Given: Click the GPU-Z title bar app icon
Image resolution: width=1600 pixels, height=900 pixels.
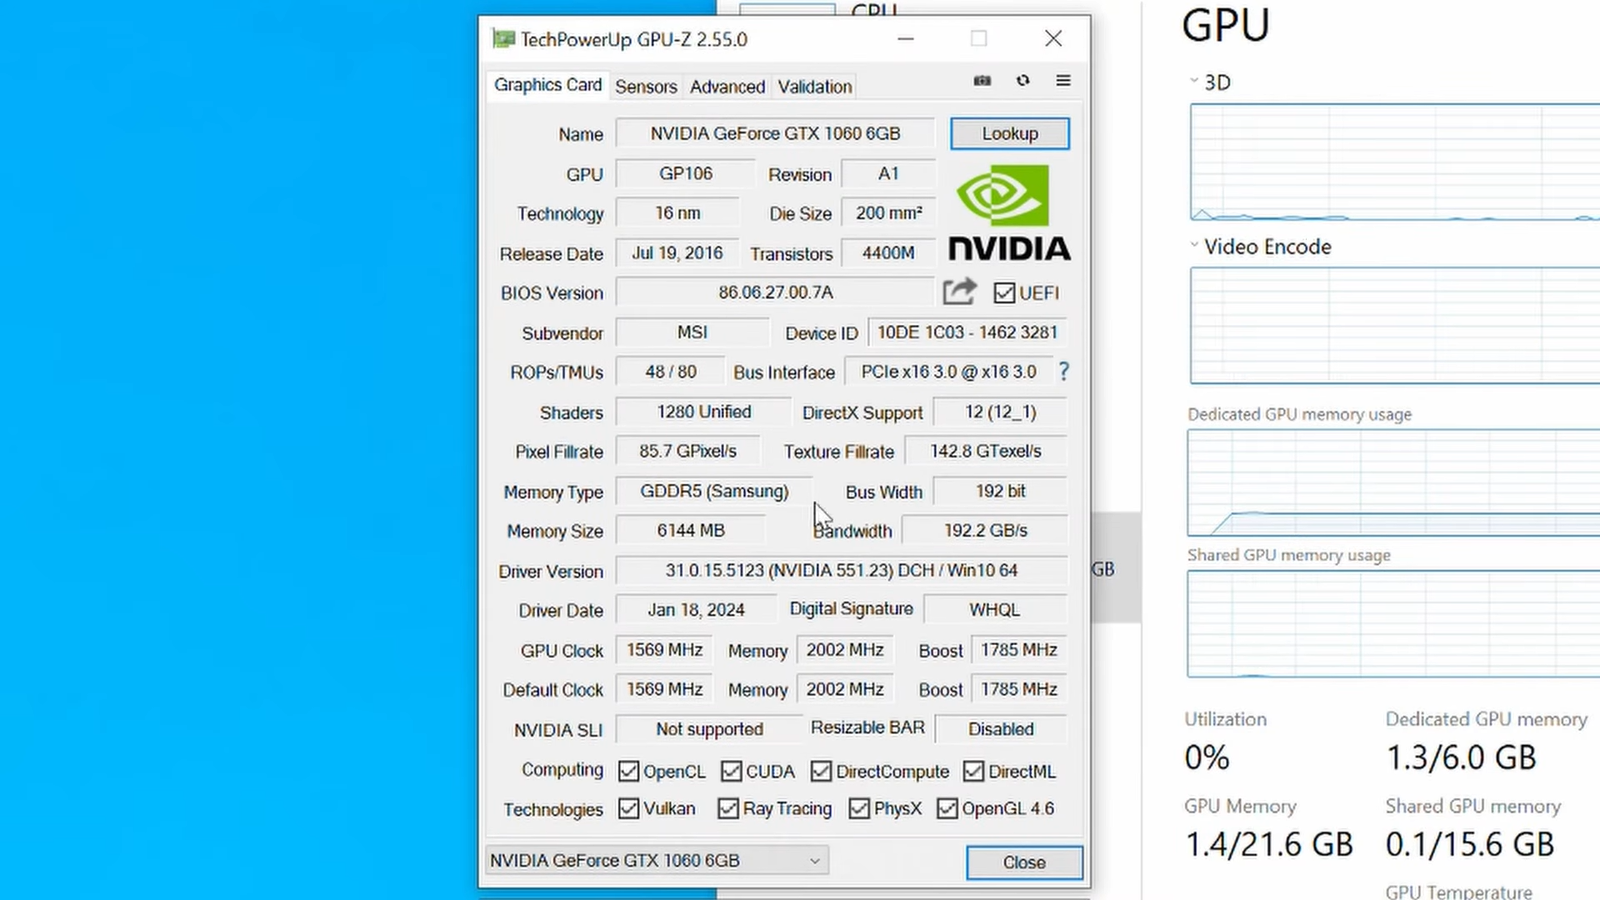Looking at the screenshot, I should pos(503,39).
